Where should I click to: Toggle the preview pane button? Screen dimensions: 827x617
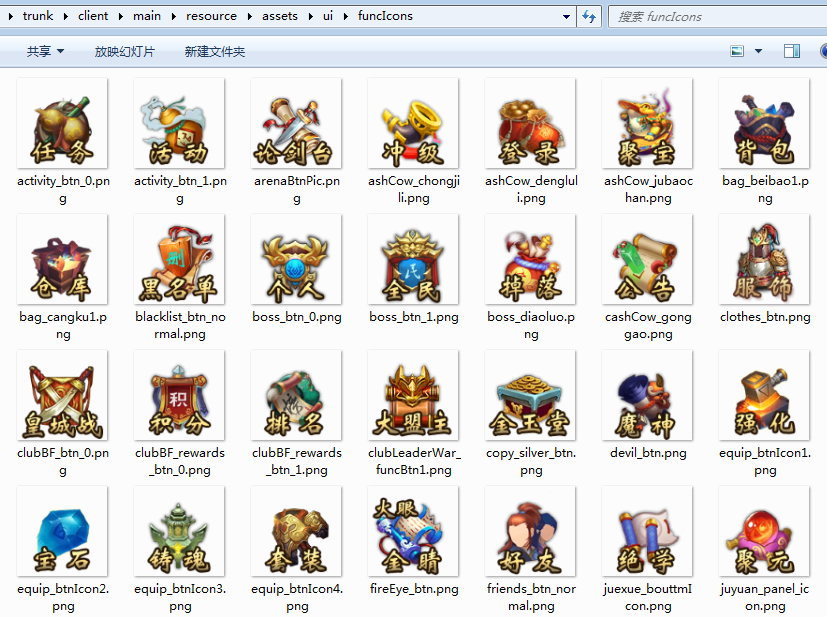pyautogui.click(x=791, y=51)
